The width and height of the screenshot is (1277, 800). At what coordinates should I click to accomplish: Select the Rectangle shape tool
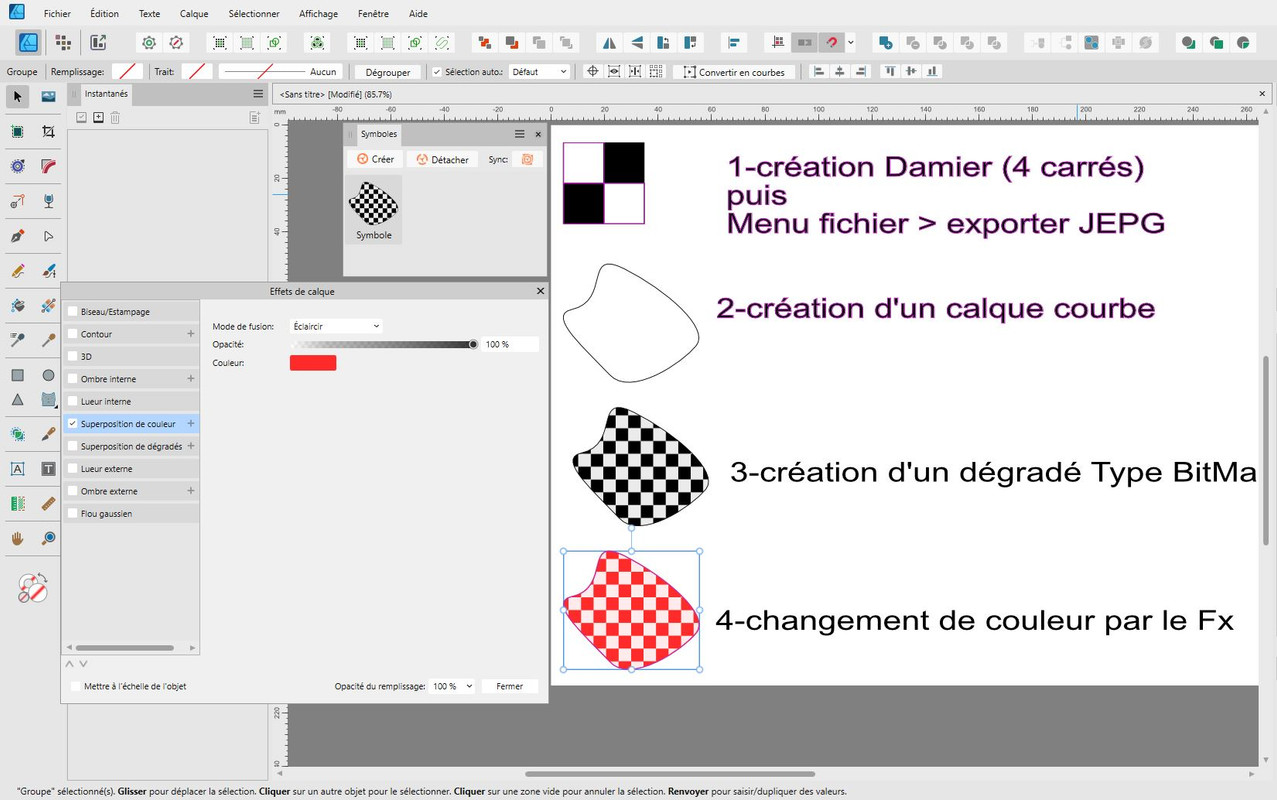17,376
